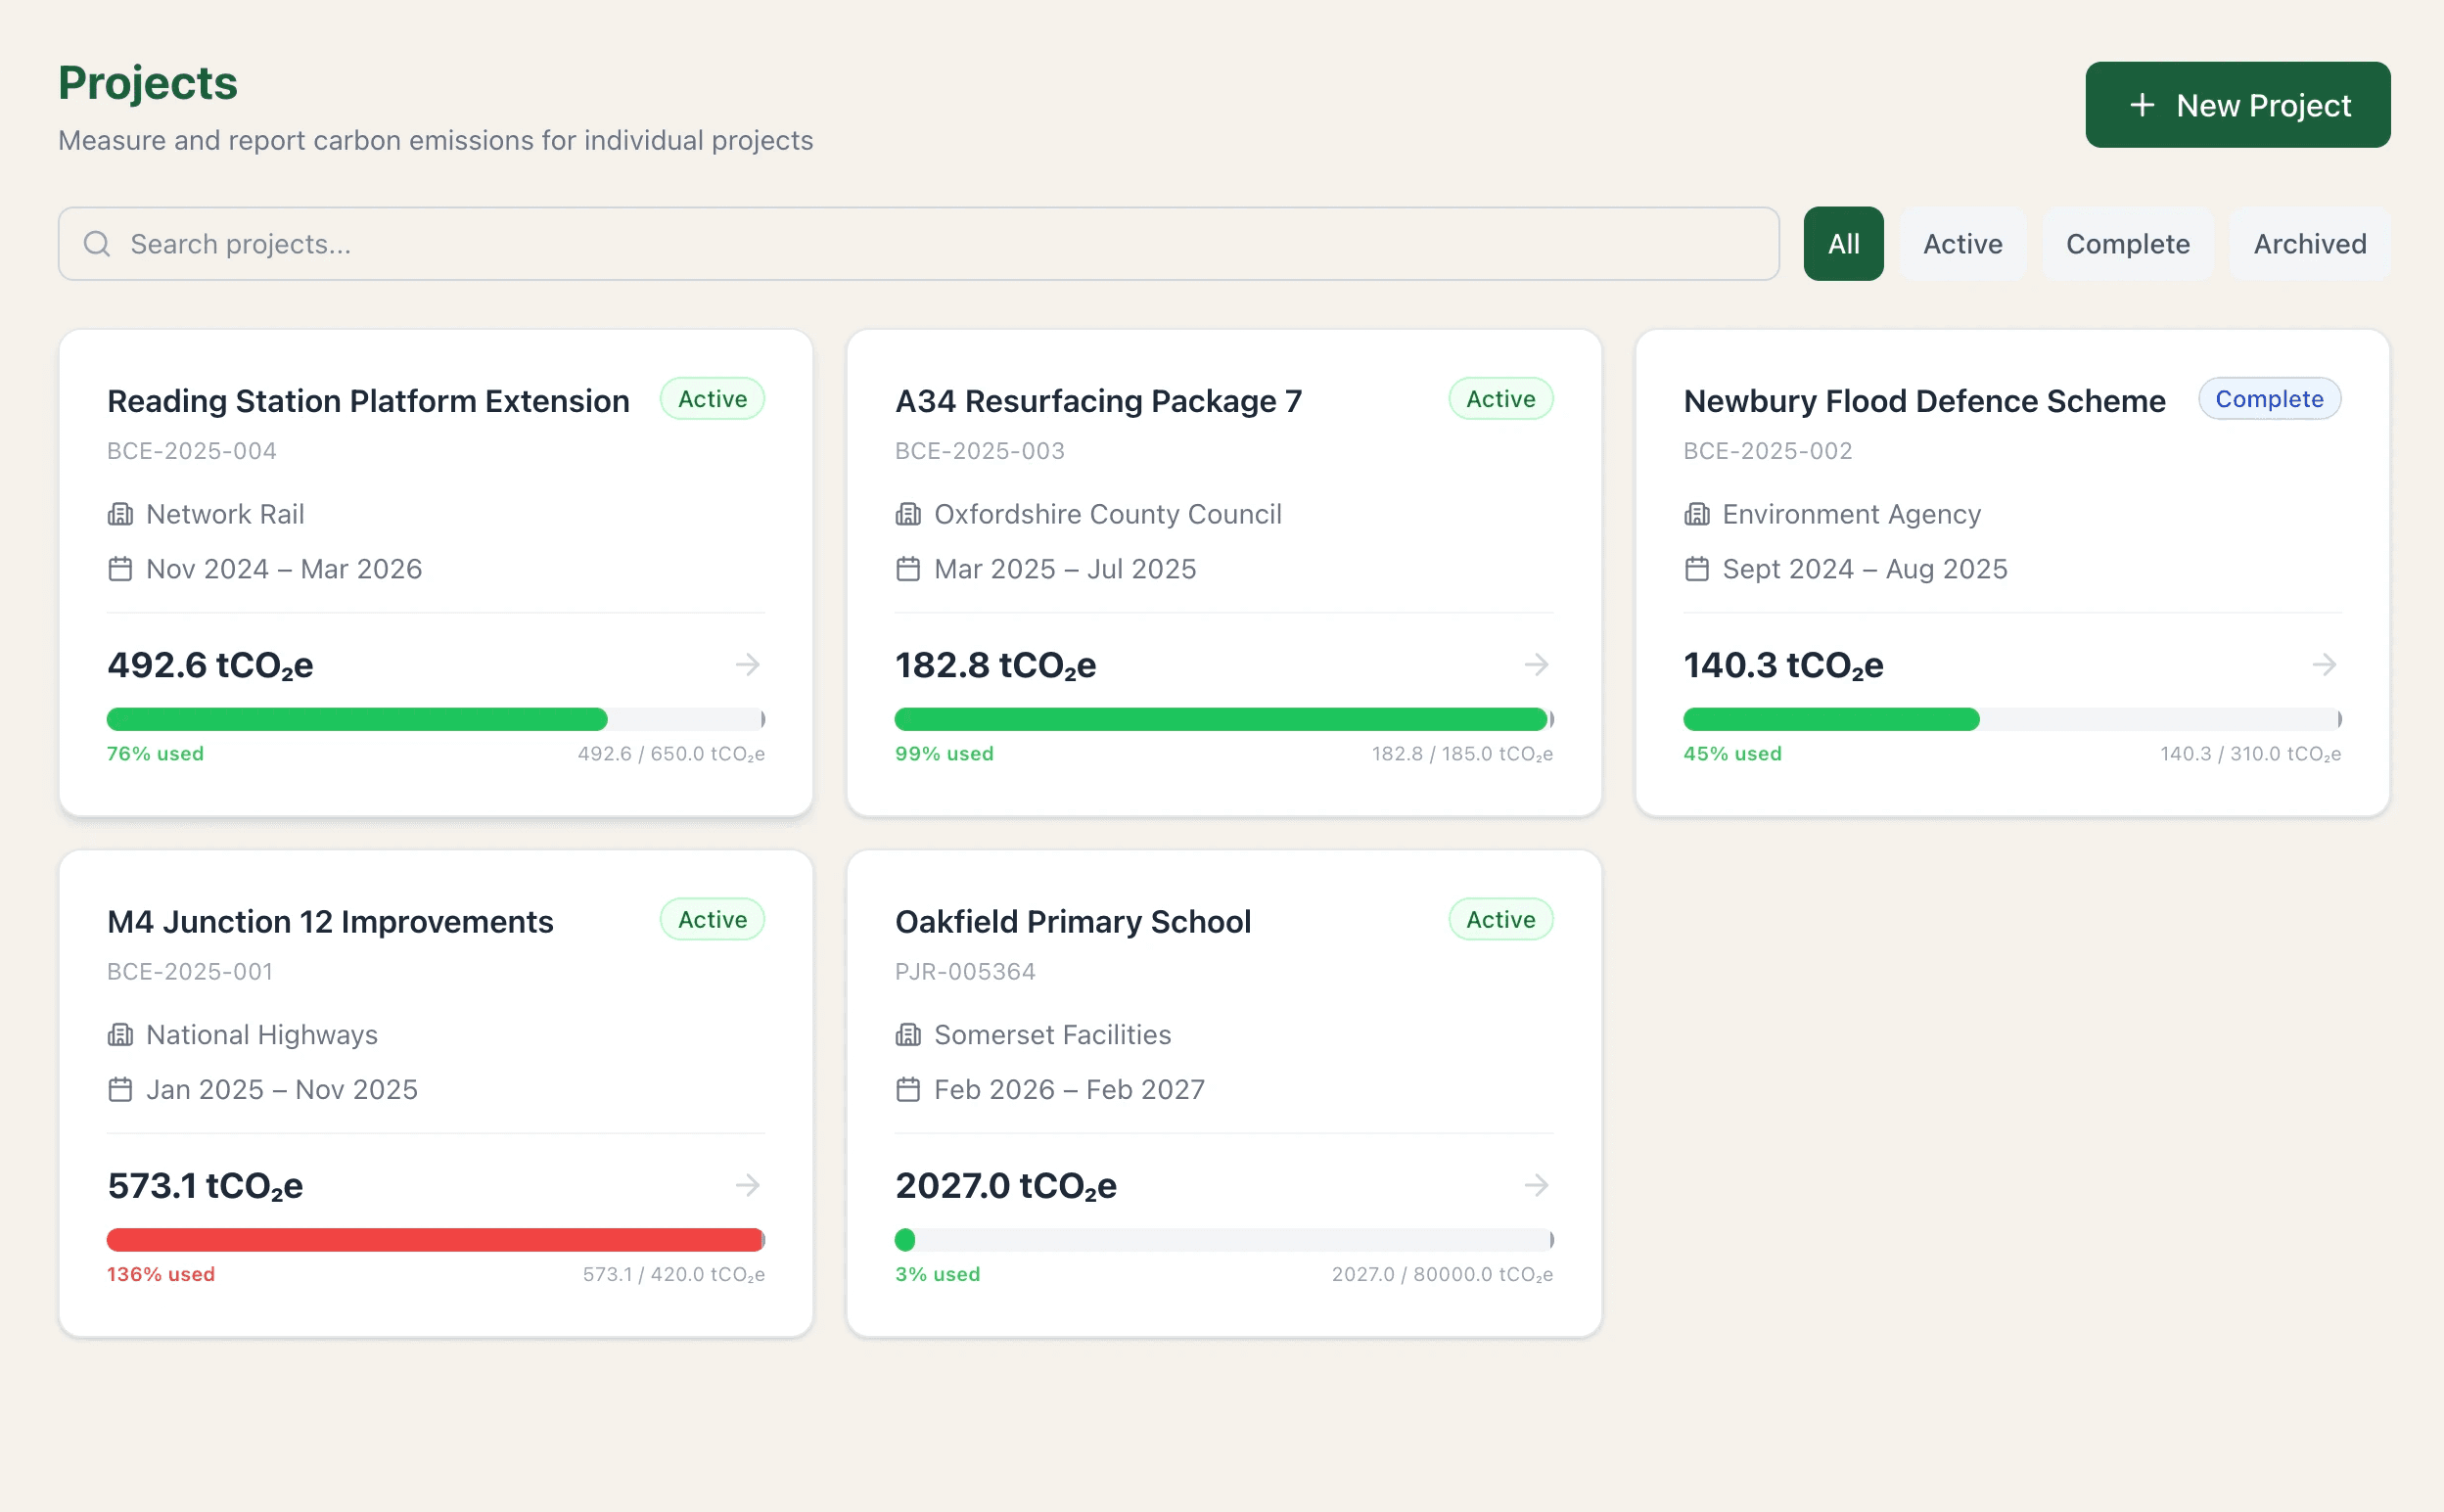Filter projects by Active
This screenshot has height=1512, width=2444.
pyautogui.click(x=1962, y=244)
